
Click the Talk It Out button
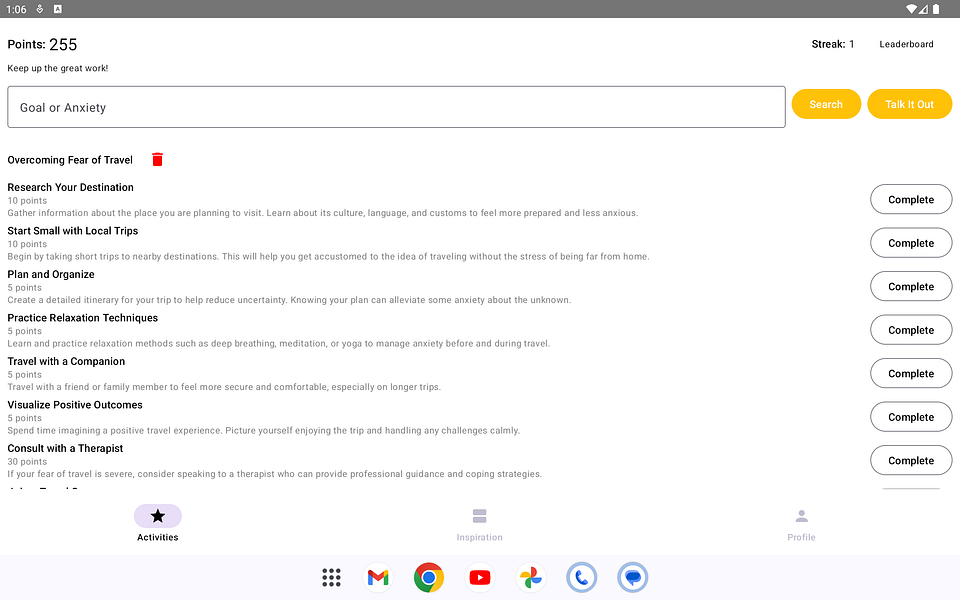tap(909, 104)
